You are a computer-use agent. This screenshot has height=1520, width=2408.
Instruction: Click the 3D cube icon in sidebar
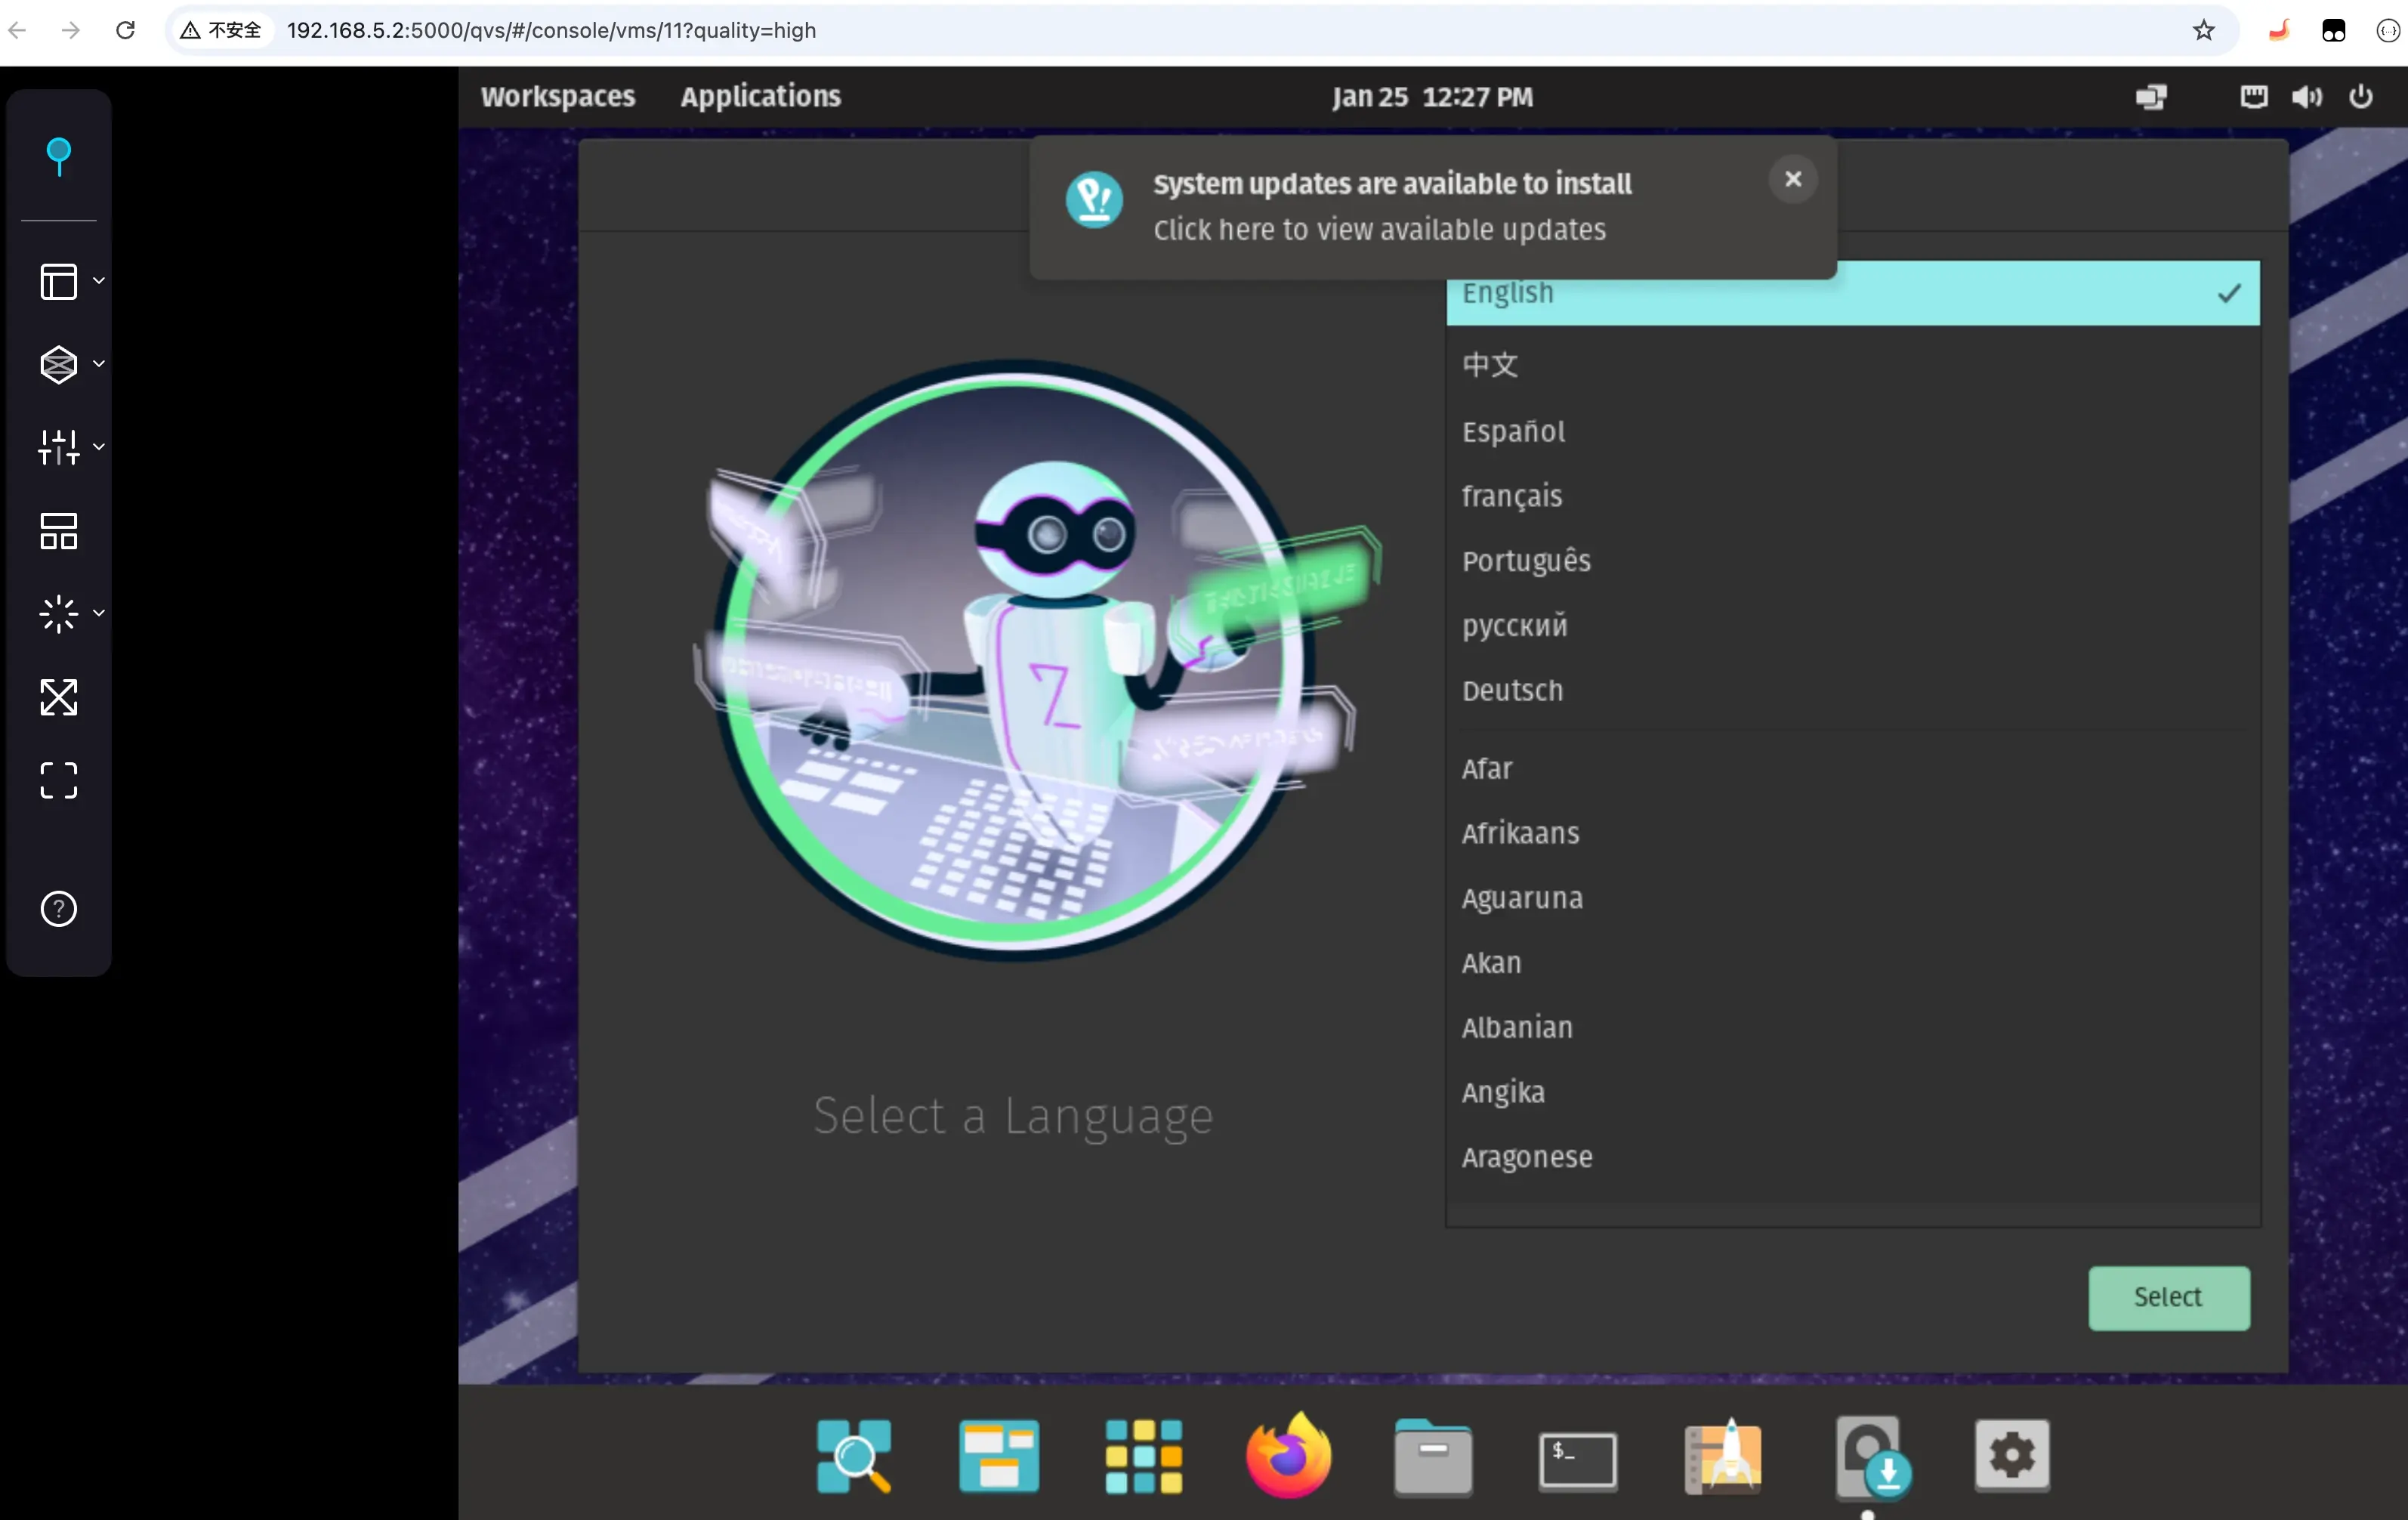(58, 364)
